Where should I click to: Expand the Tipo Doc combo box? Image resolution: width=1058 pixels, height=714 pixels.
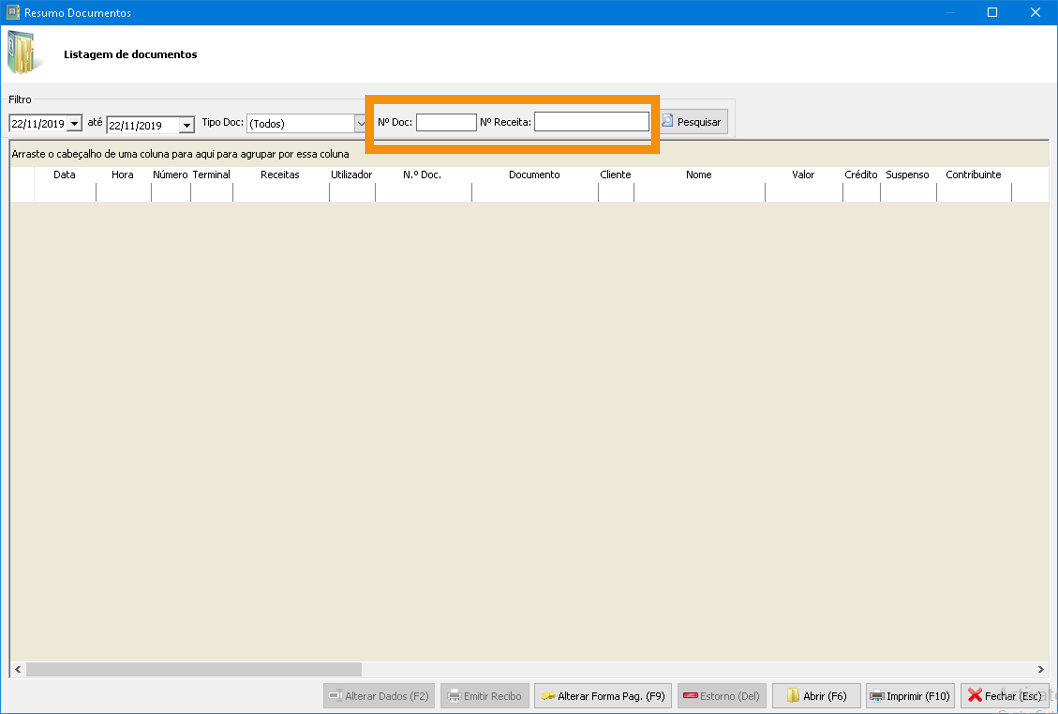360,124
